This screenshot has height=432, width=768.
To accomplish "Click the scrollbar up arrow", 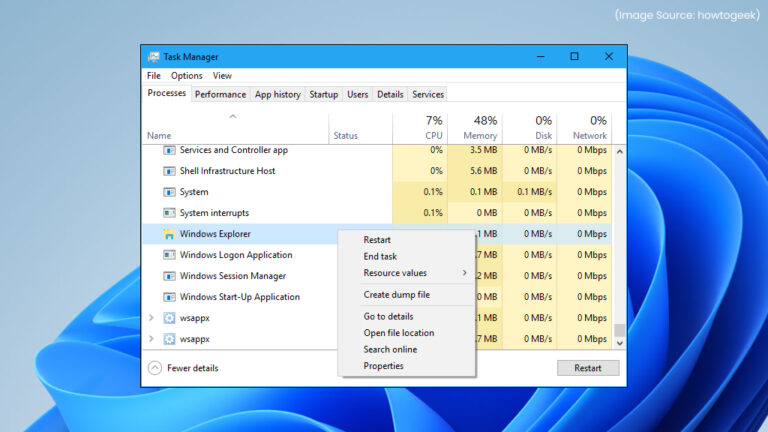I will coord(620,152).
